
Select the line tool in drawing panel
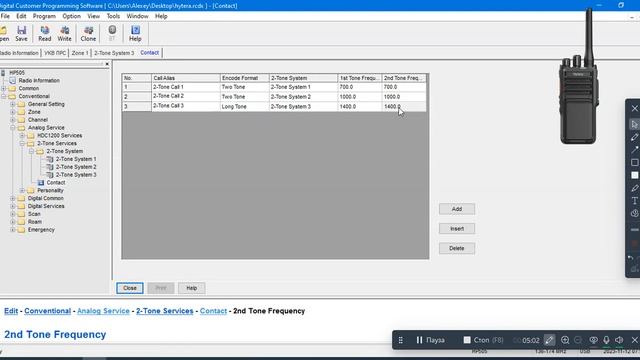click(x=634, y=149)
